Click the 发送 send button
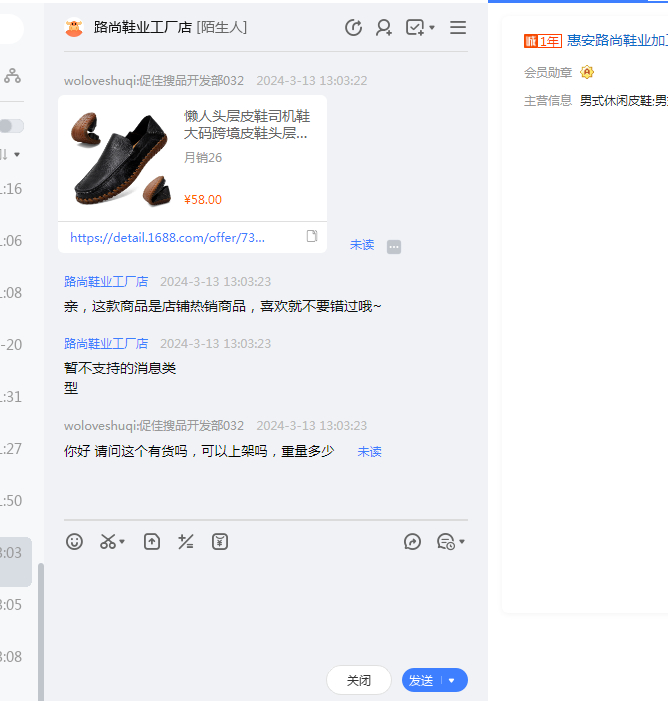This screenshot has width=668, height=701. click(421, 680)
